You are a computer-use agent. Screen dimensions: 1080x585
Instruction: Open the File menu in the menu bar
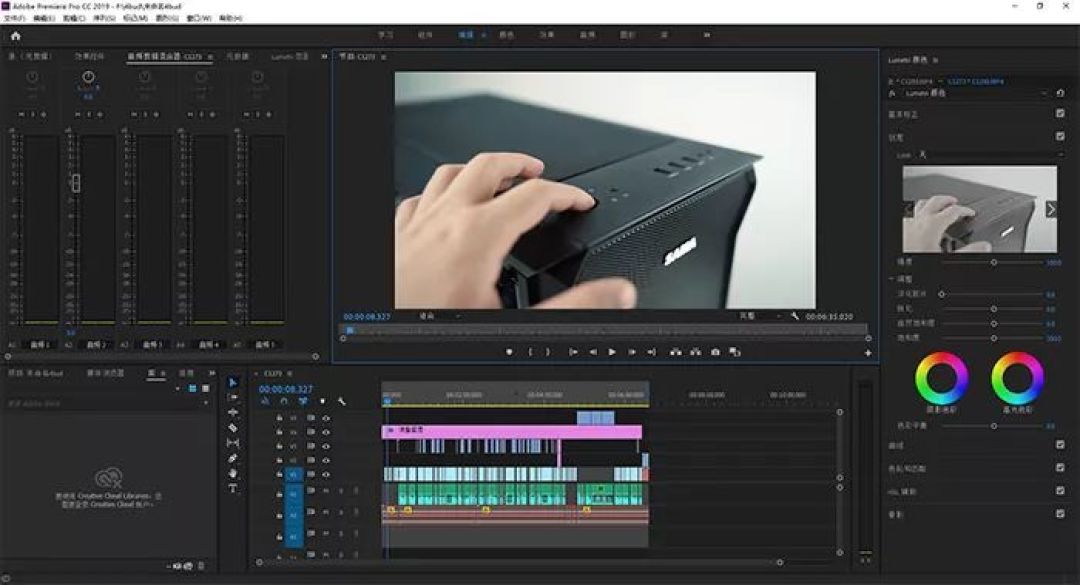[15, 18]
